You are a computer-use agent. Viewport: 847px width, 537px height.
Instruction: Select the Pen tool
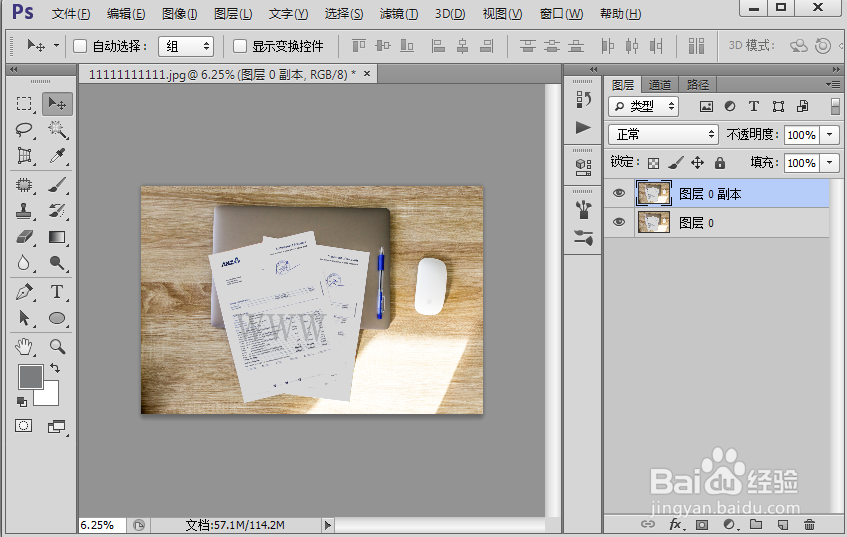pyautogui.click(x=24, y=292)
